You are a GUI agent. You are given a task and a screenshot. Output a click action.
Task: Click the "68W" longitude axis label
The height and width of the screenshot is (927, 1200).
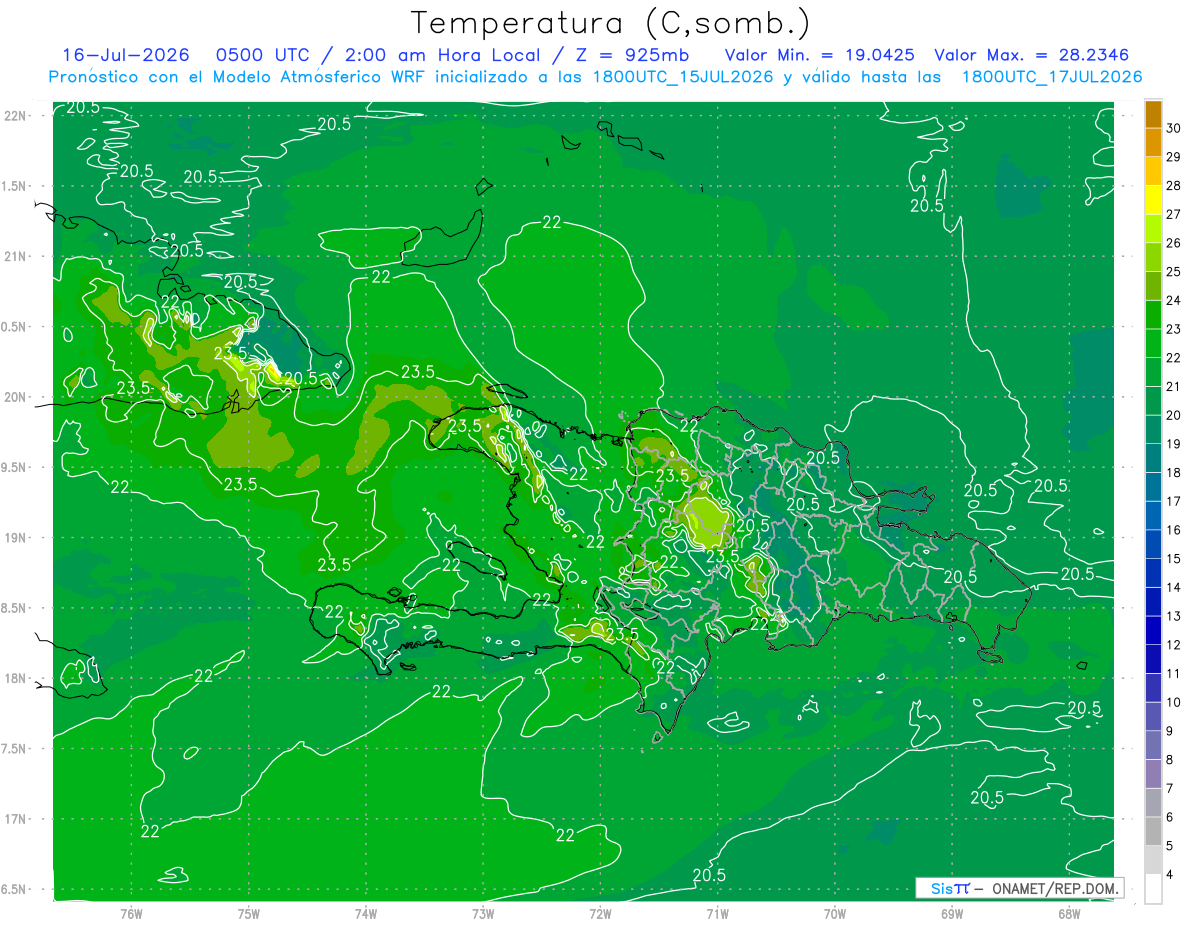1069,913
